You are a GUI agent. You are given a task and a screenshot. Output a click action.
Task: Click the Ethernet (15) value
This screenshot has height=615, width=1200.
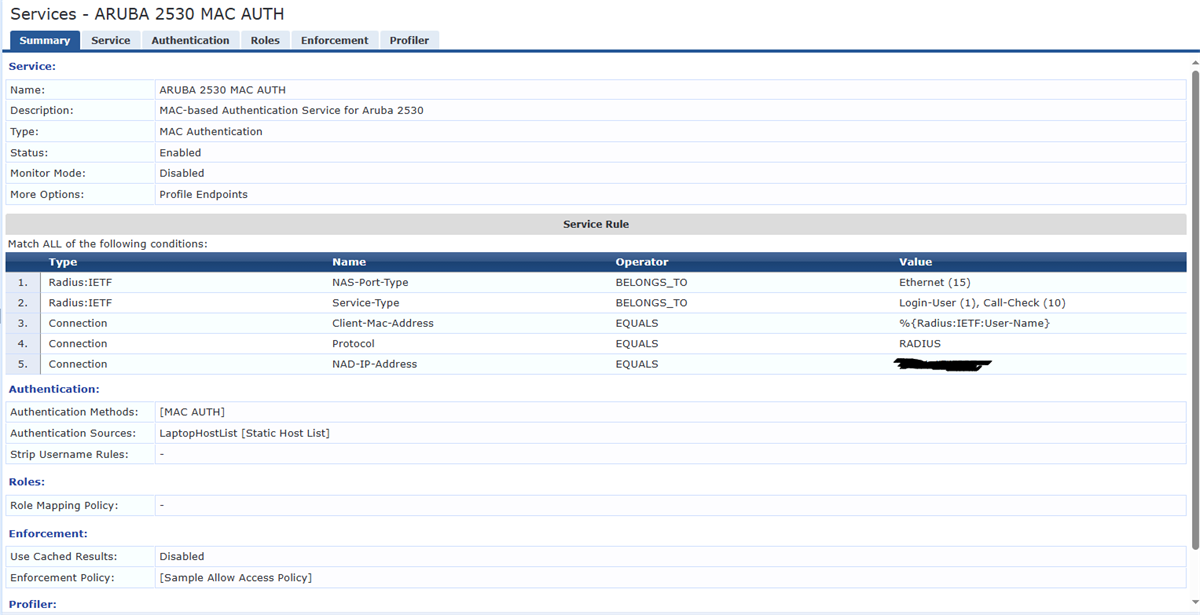tap(935, 282)
